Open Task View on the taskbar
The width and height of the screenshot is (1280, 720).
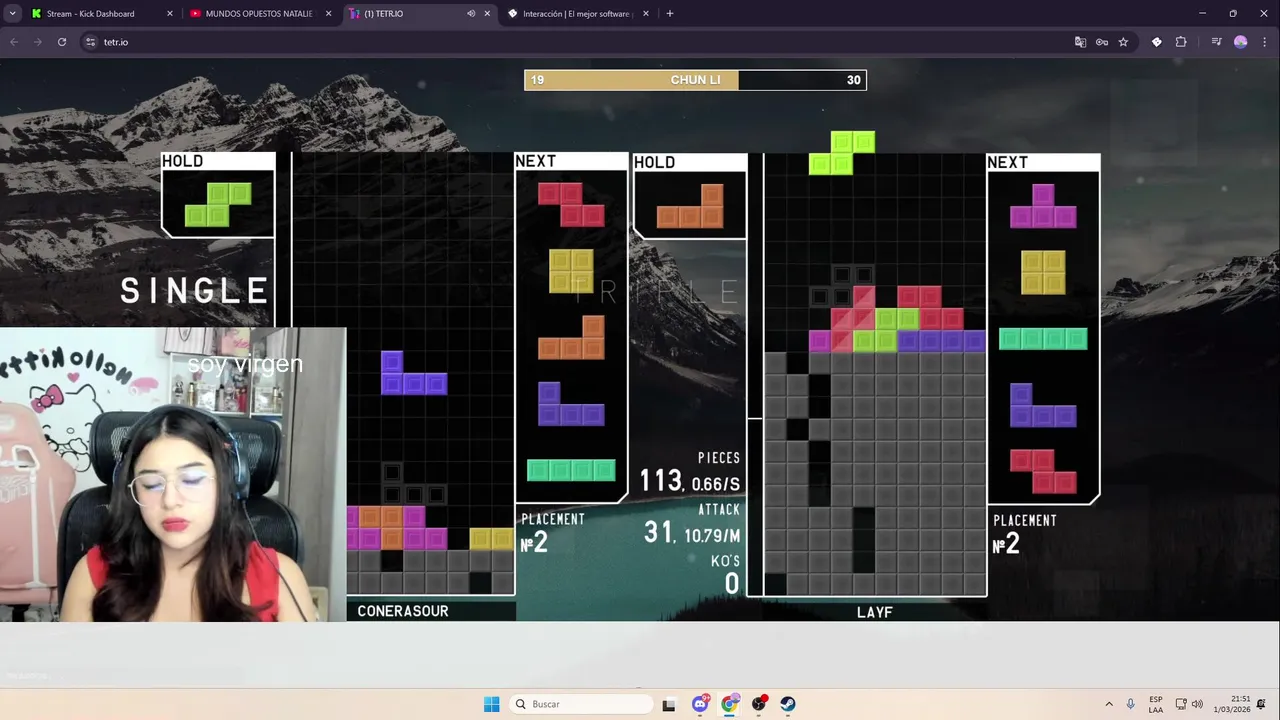click(x=669, y=704)
